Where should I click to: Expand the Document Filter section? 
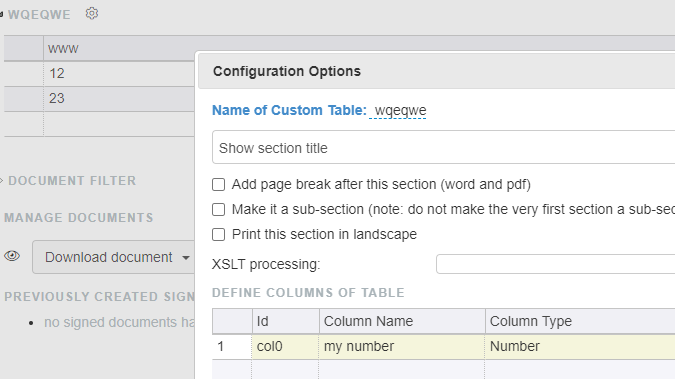tap(71, 180)
